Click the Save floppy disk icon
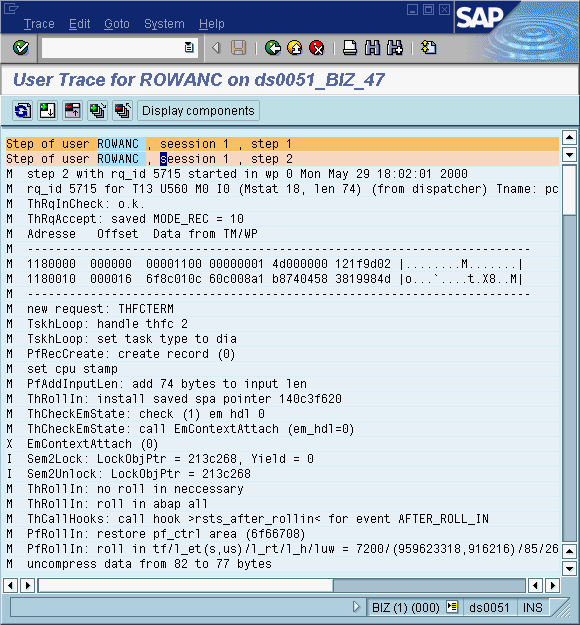 tap(238, 48)
